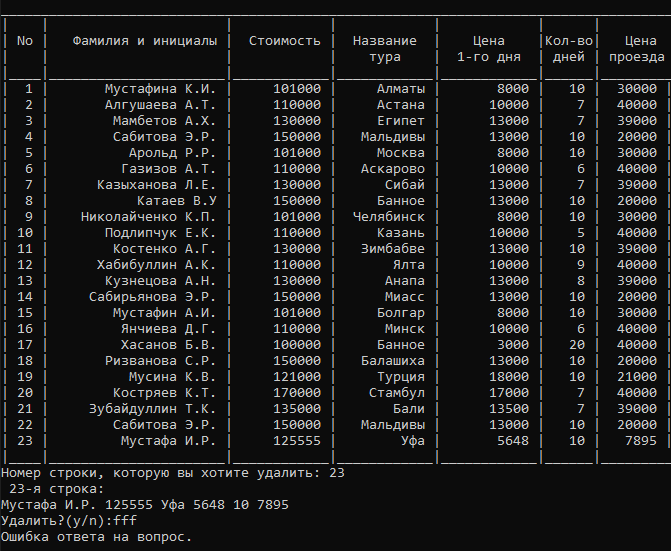
Task: Click tour name Стамбул
Action: point(397,393)
